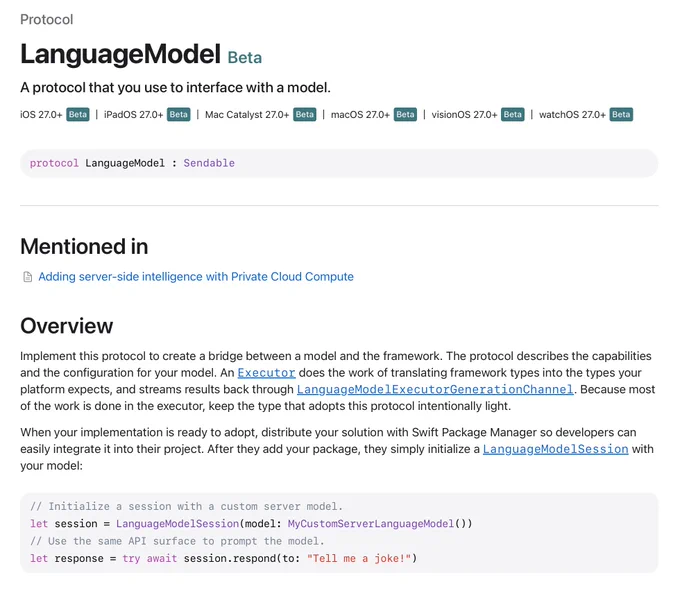Click session.respond in the code sample
Viewport: 680px width, 591px height.
click(230, 558)
